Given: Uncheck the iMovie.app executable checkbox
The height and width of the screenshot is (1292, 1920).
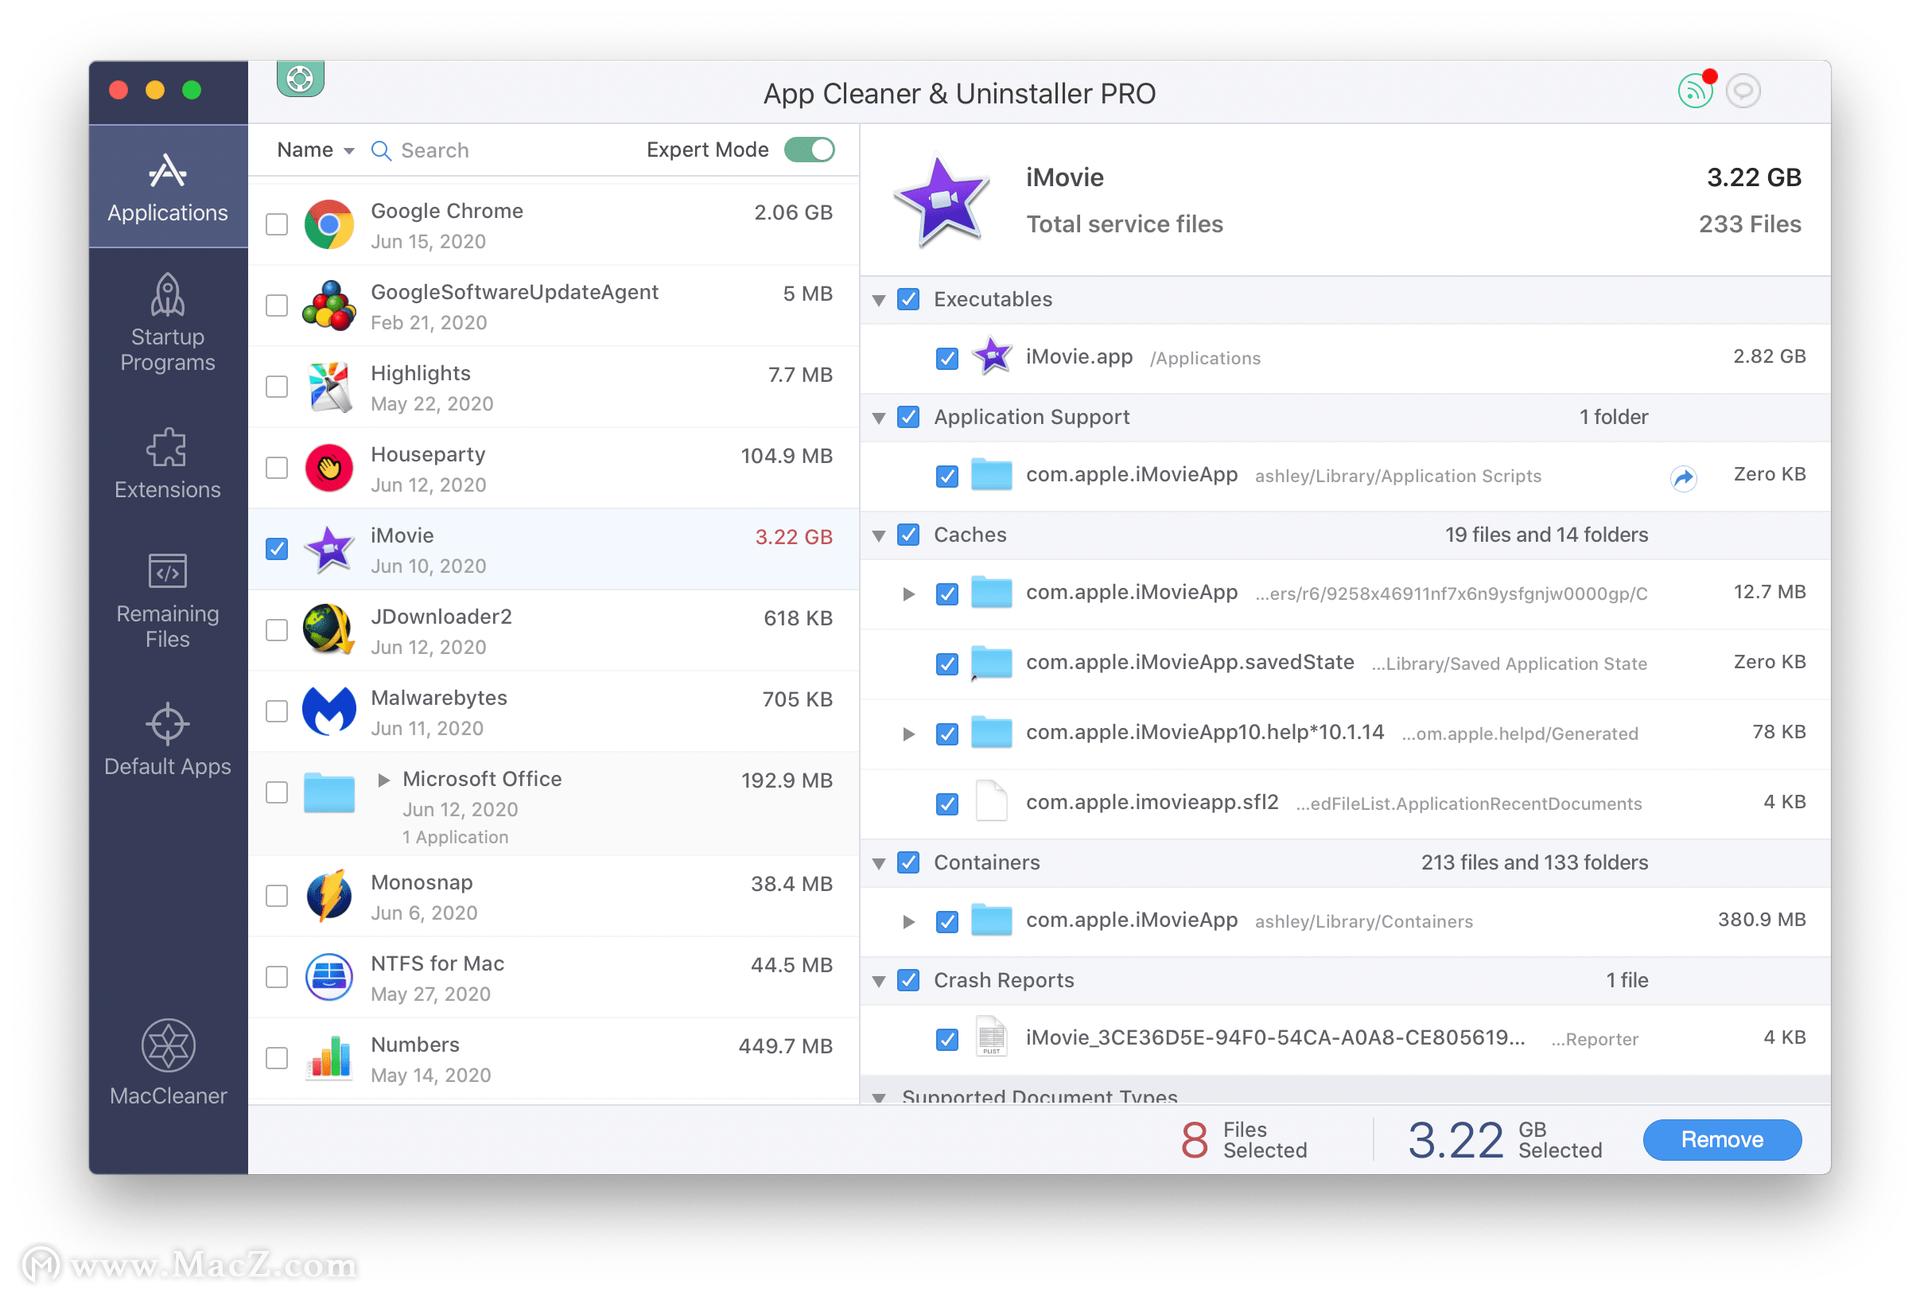Looking at the screenshot, I should [x=947, y=358].
